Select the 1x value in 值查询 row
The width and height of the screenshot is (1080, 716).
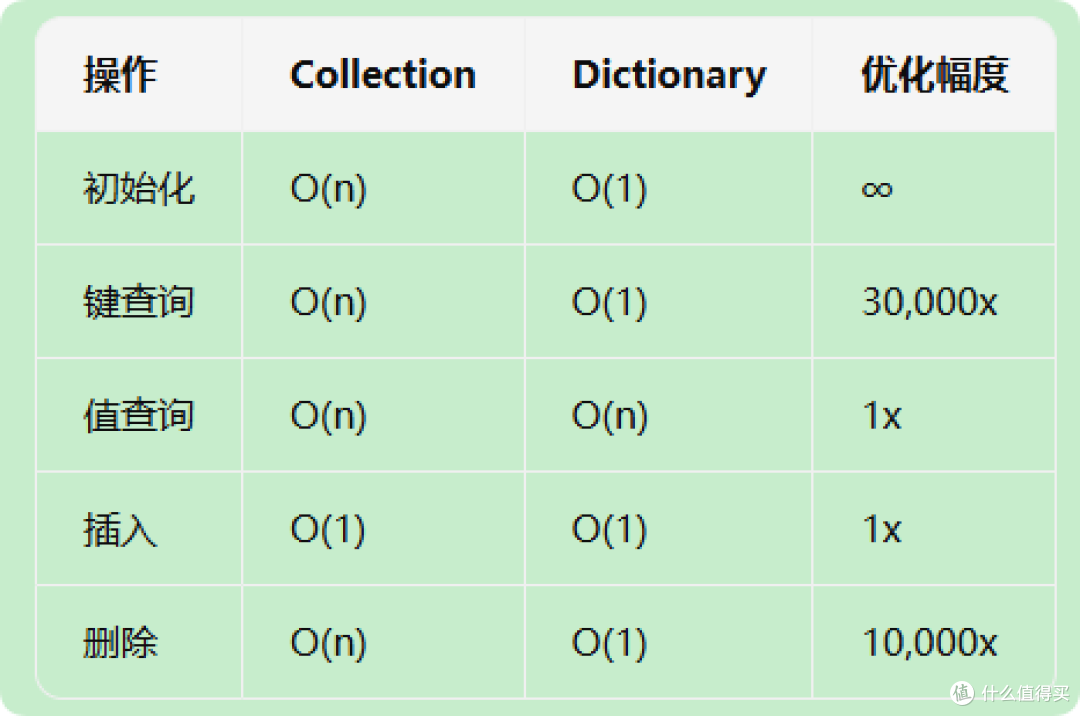point(882,416)
